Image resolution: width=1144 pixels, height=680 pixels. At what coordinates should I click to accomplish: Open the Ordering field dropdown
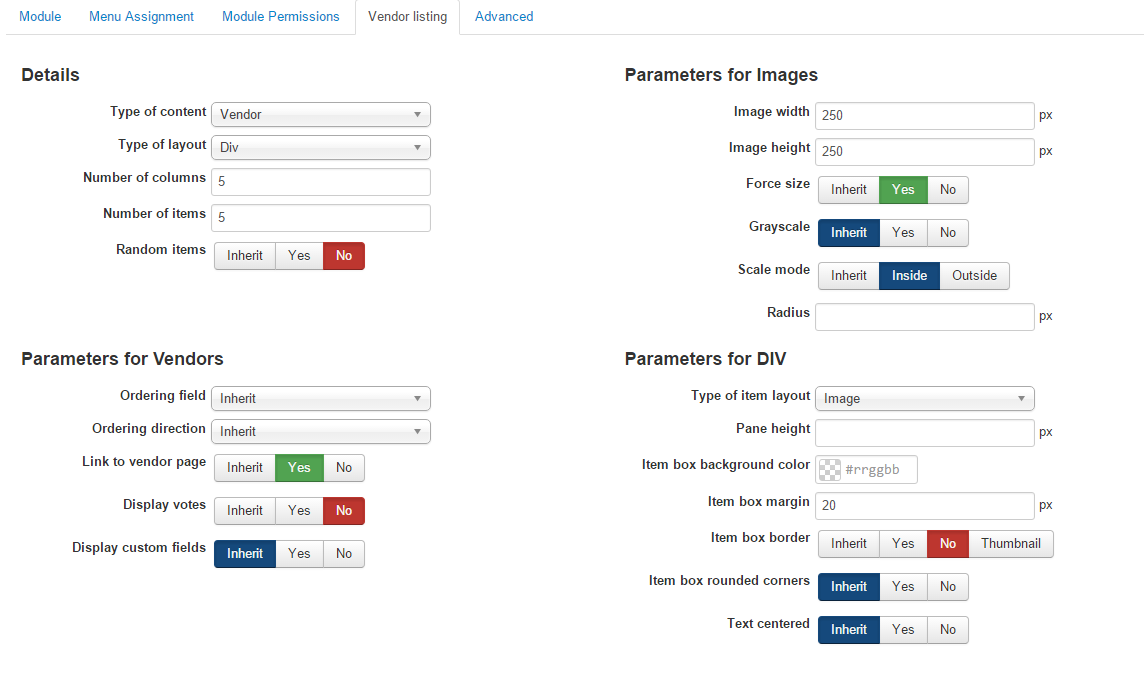pyautogui.click(x=320, y=399)
